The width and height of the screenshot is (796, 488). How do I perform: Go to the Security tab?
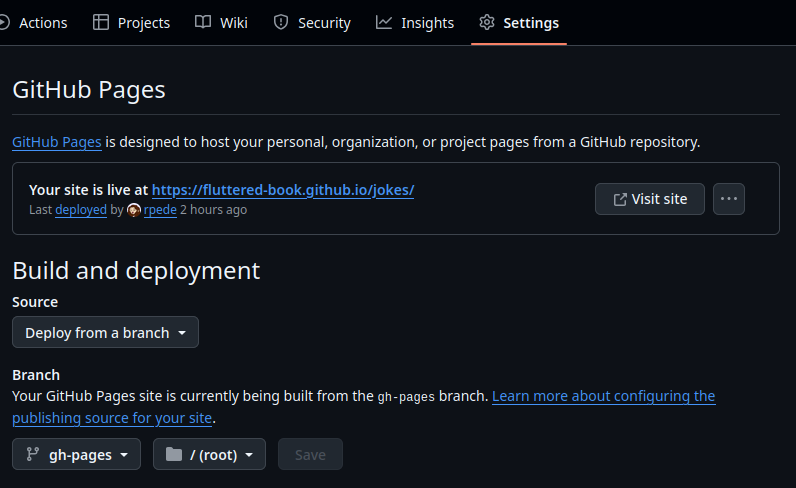point(312,23)
